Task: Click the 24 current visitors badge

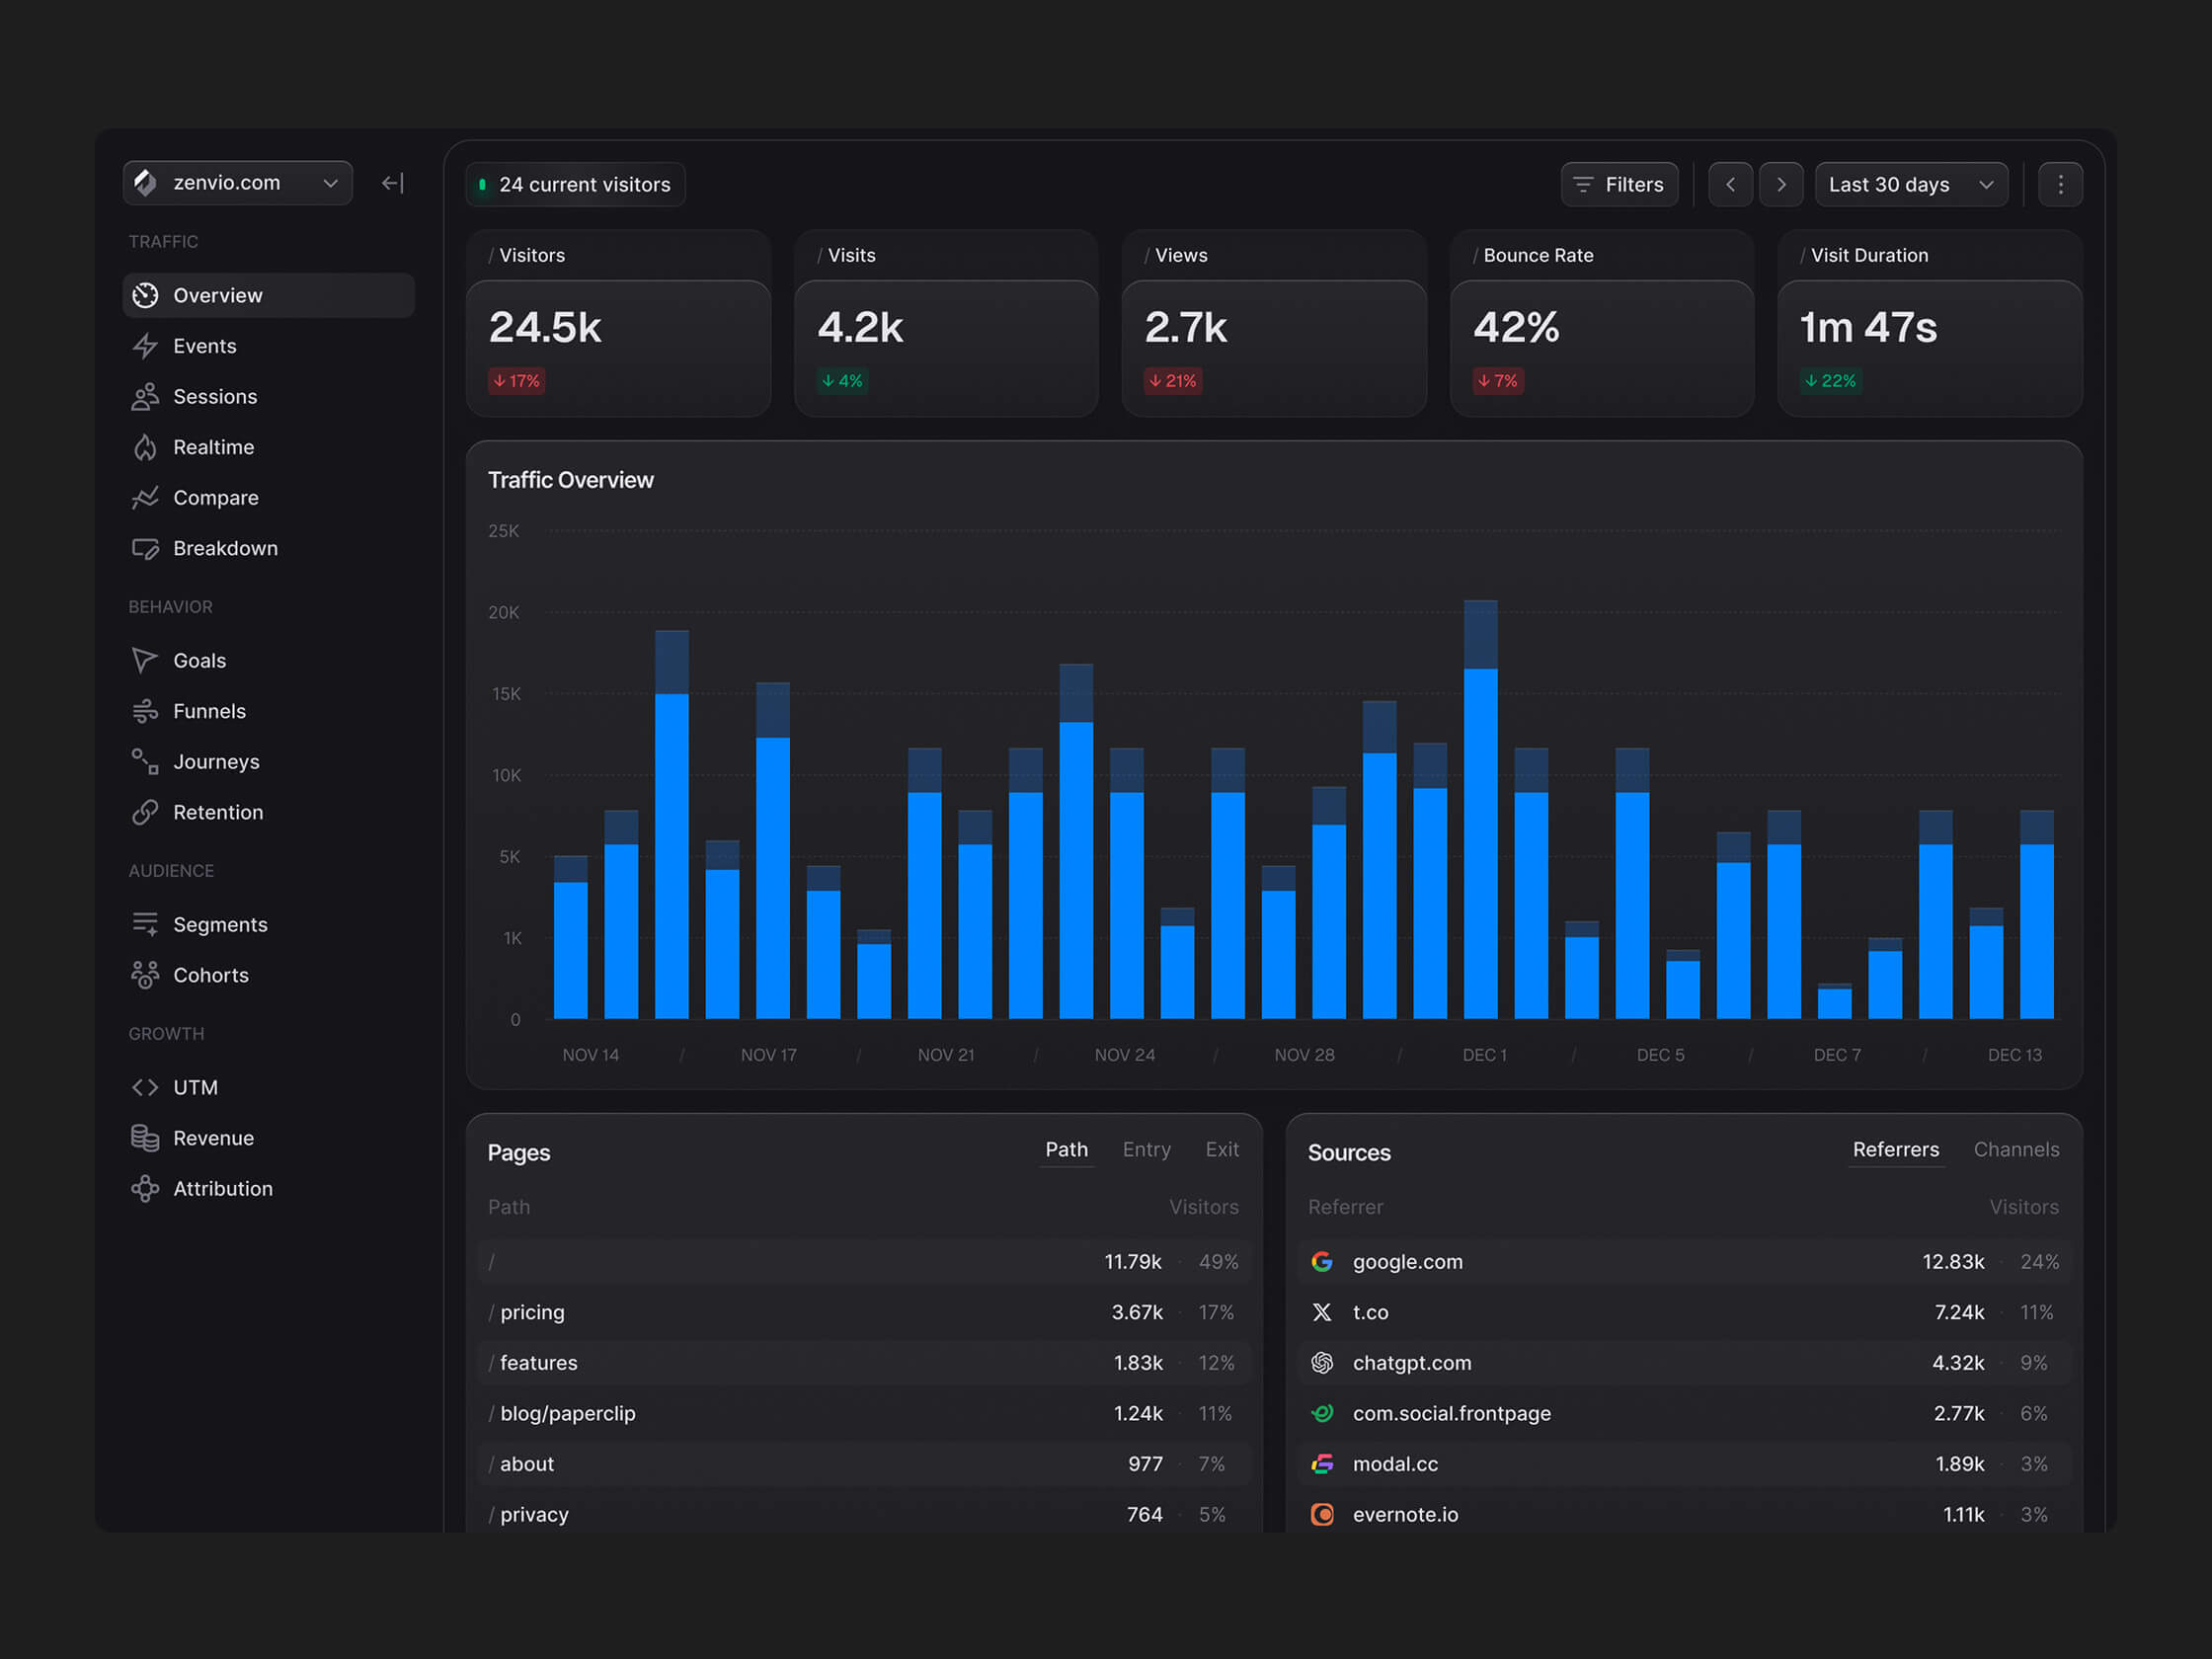Action: click(576, 185)
